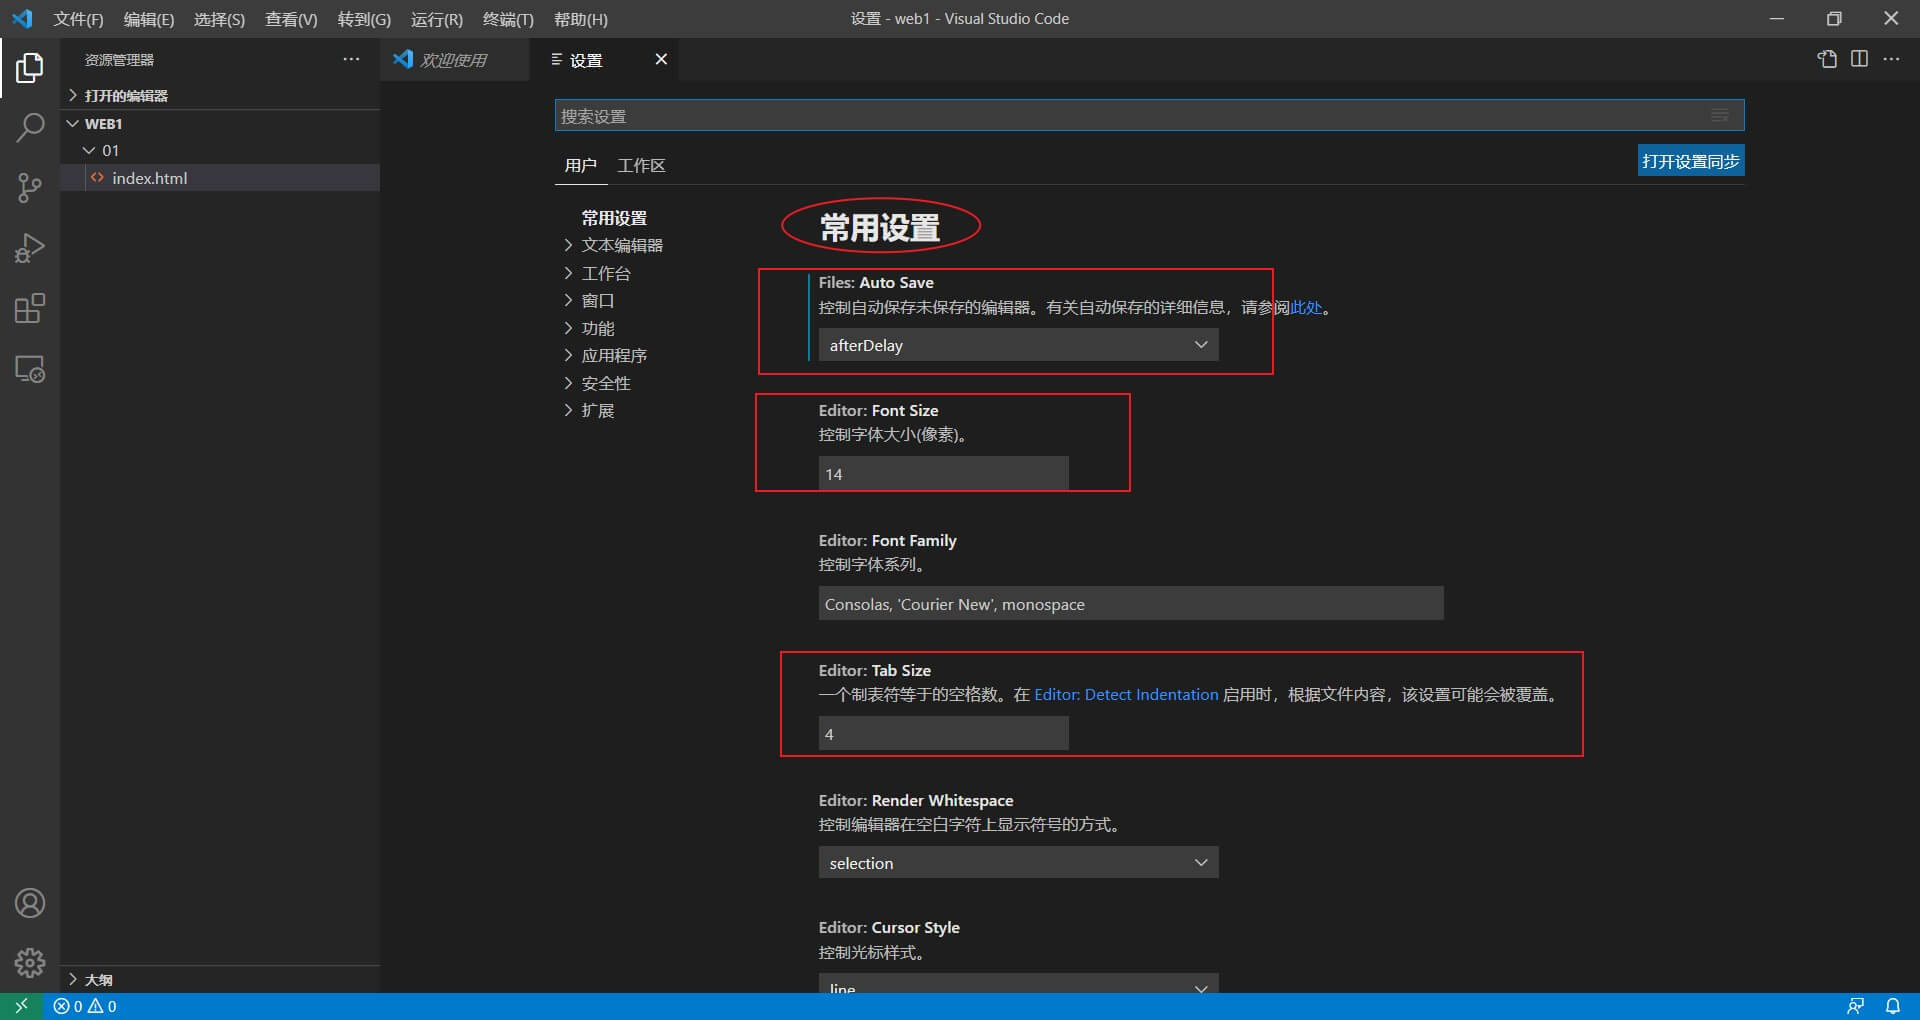Expand 扩展 settings category
This screenshot has height=1020, width=1920.
click(589, 410)
